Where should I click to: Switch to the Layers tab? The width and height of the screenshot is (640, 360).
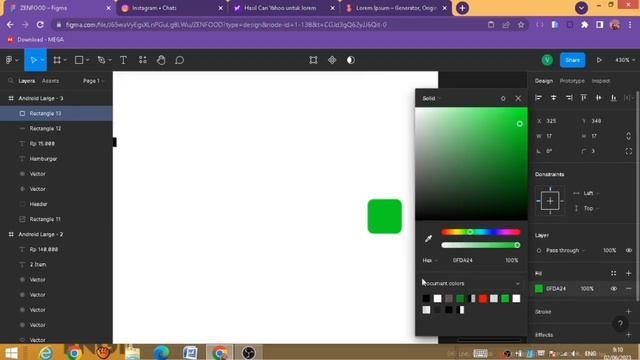pyautogui.click(x=27, y=81)
